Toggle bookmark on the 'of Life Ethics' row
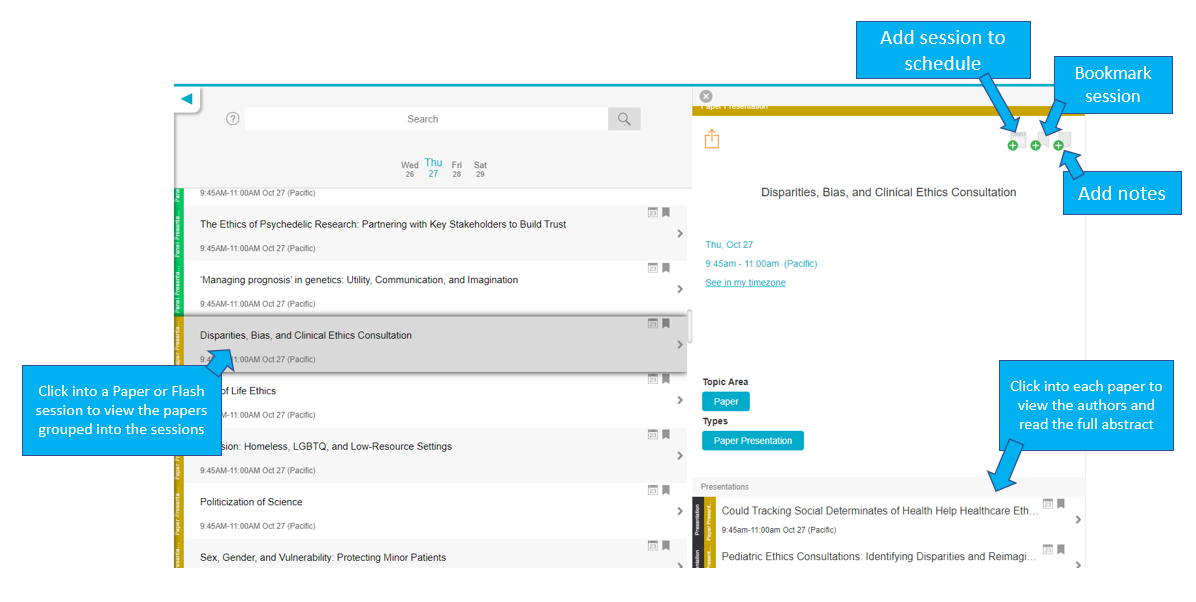1196x602 pixels. point(666,378)
